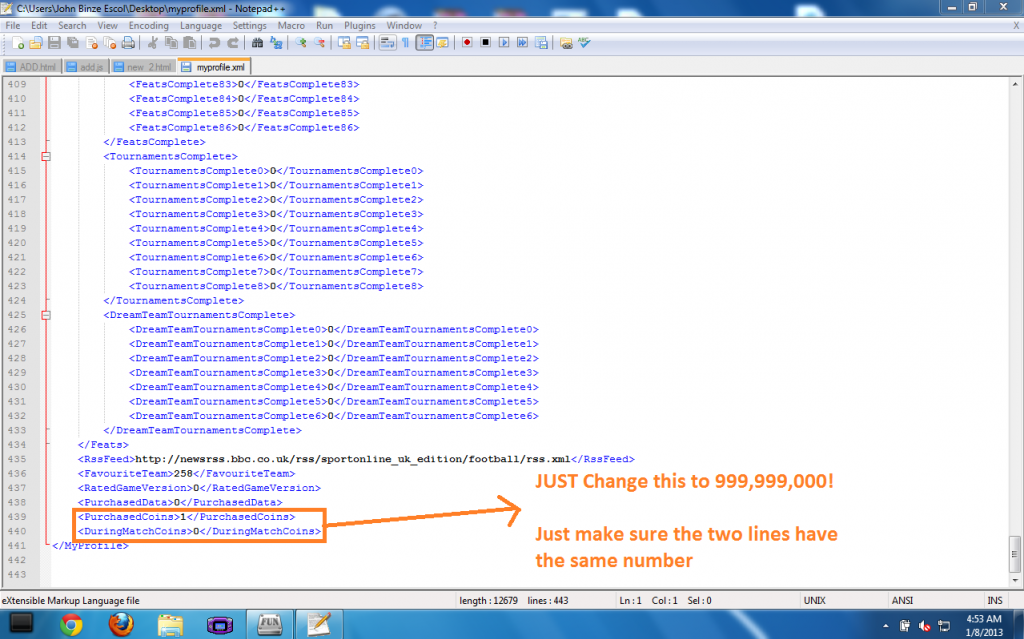Stop macro recording with square icon
The height and width of the screenshot is (639, 1024).
coord(485,42)
